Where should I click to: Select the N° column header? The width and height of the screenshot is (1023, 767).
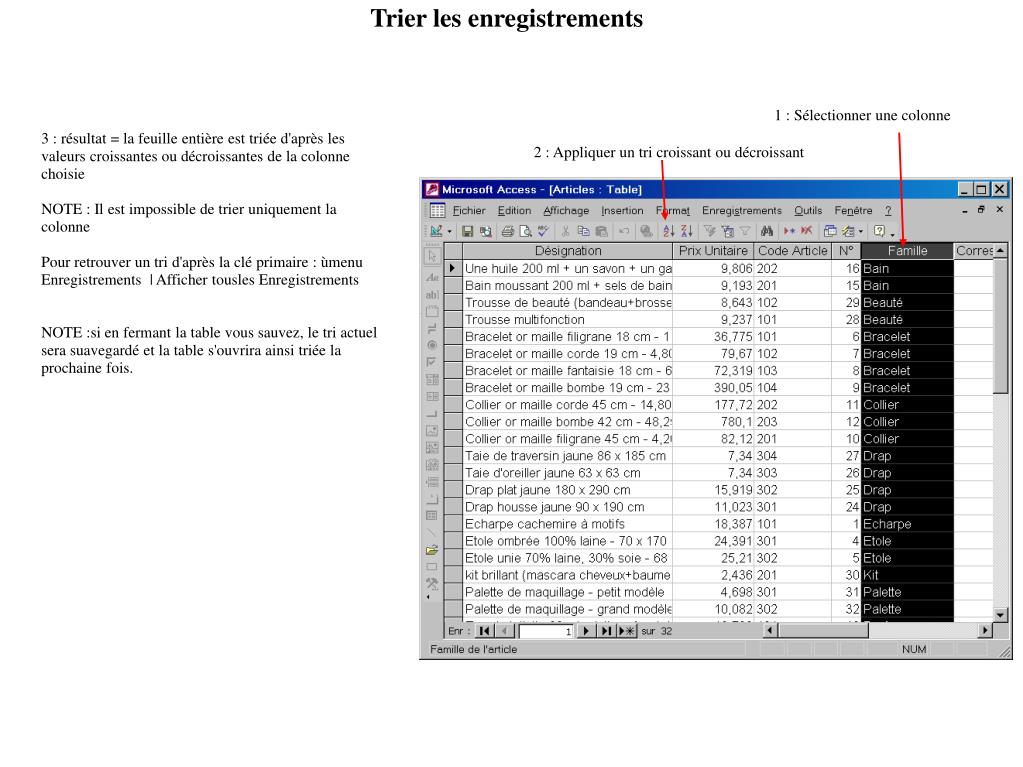tap(846, 251)
